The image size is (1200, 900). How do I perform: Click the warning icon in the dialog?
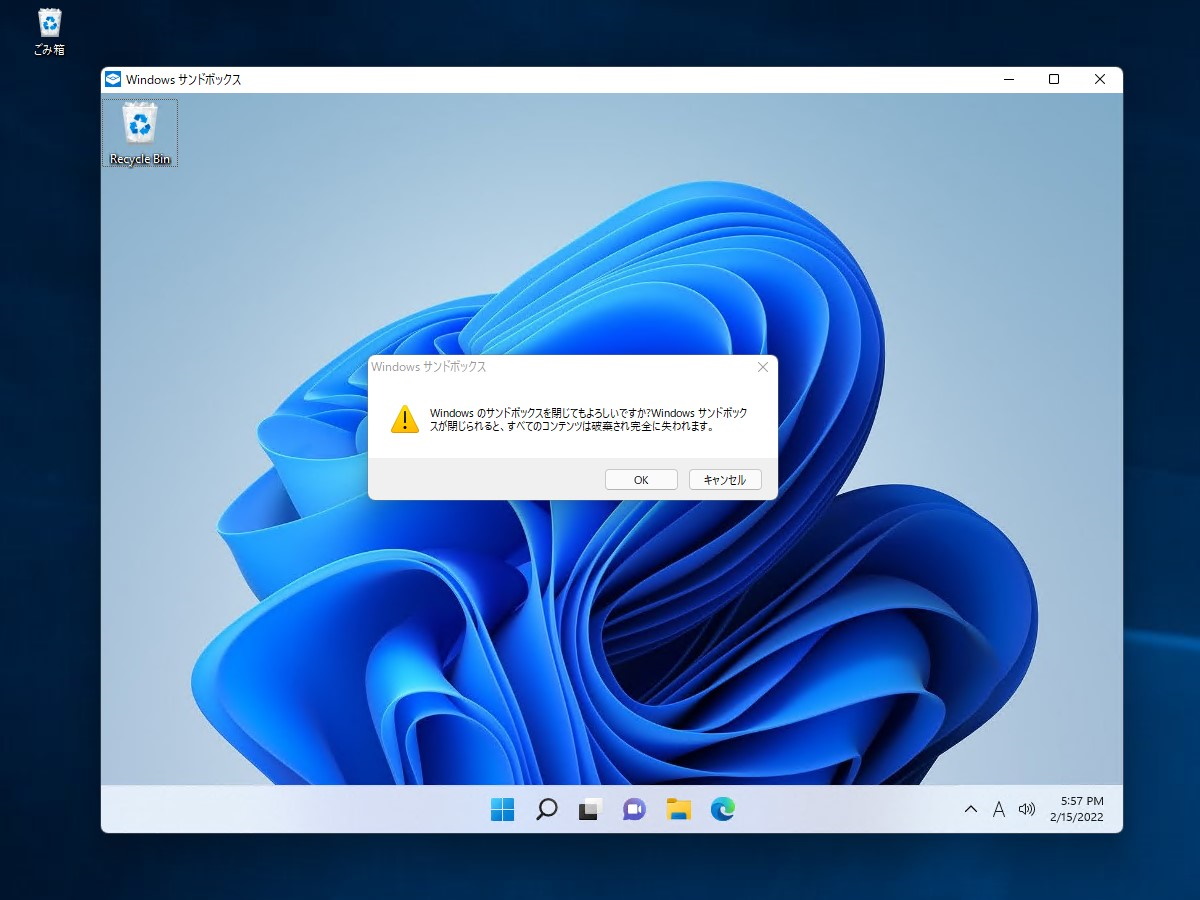404,420
